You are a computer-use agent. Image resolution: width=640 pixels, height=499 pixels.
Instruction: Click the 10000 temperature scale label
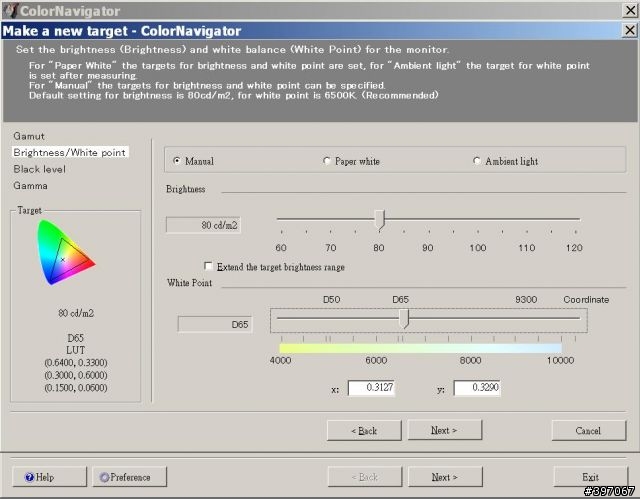coord(560,360)
